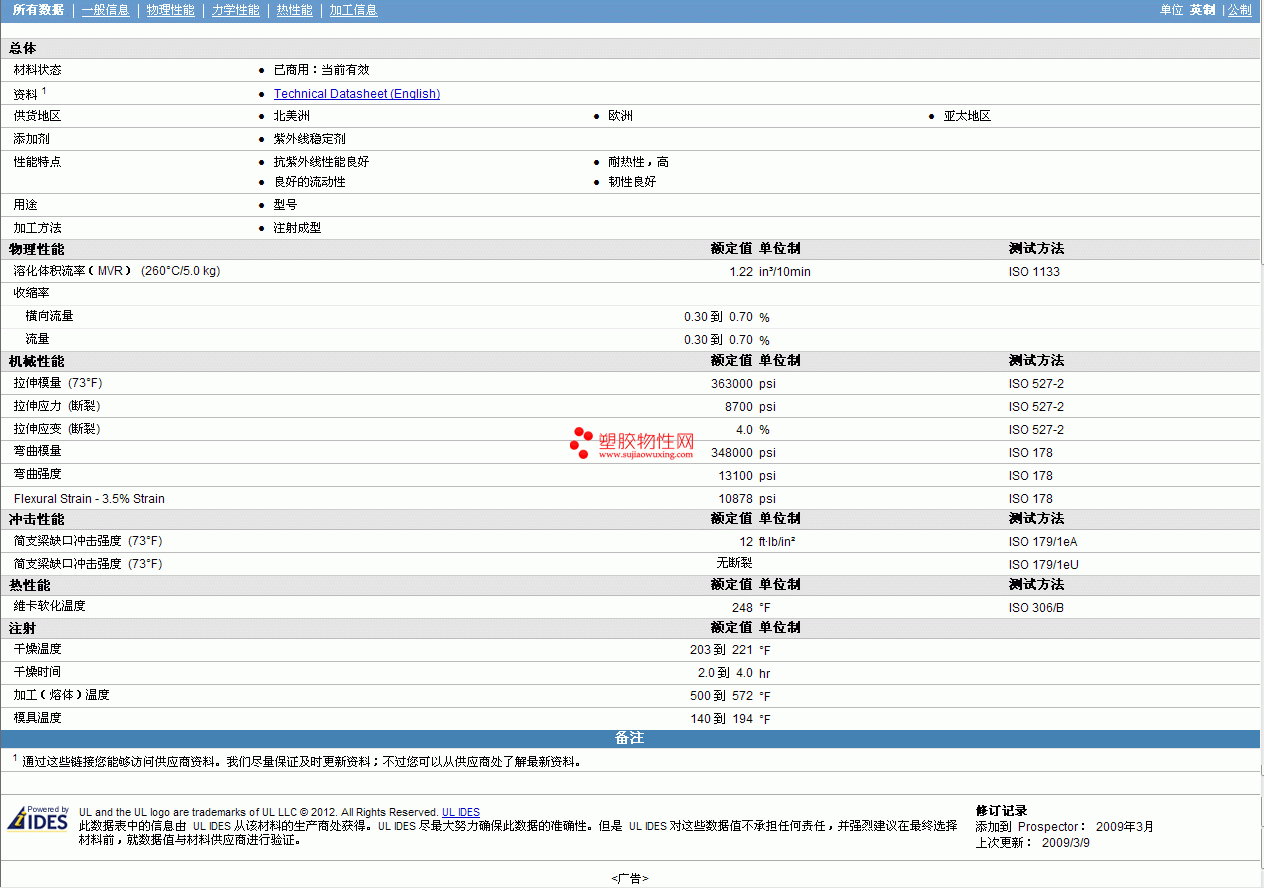Viewport: 1264px width, 888px height.
Task: Click the 北美洲 availability entry
Action: 292,116
